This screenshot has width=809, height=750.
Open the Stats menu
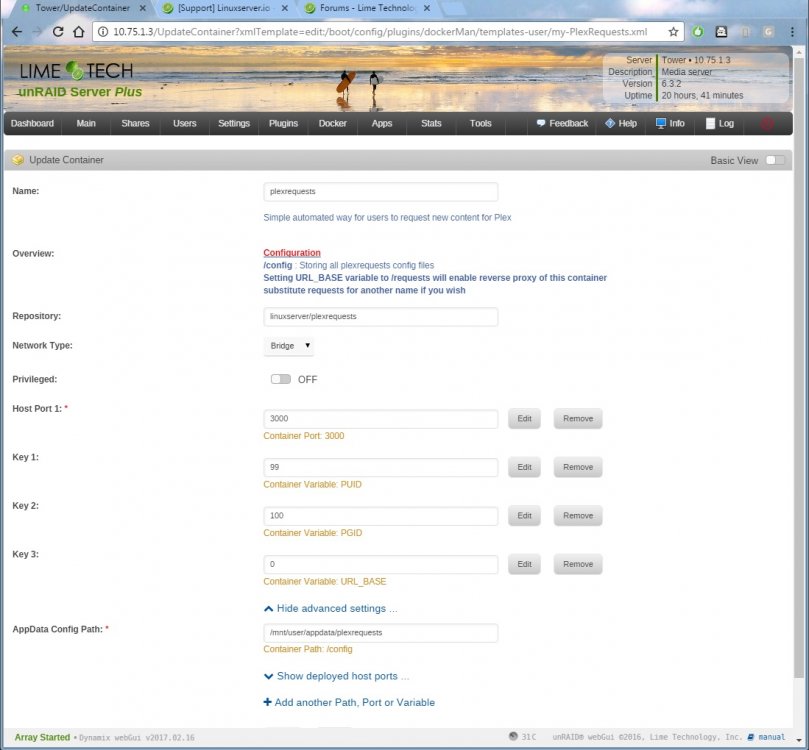(431, 124)
